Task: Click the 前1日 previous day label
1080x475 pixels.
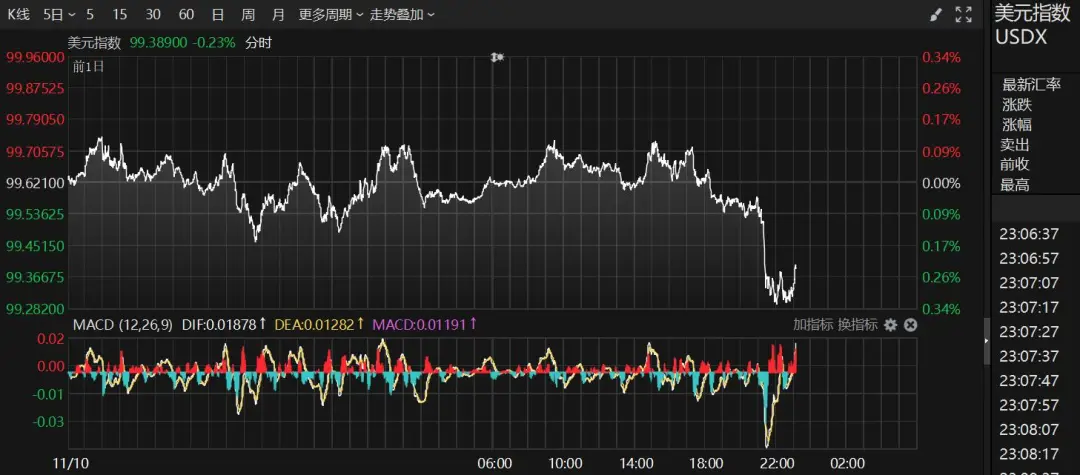Action: click(x=88, y=66)
